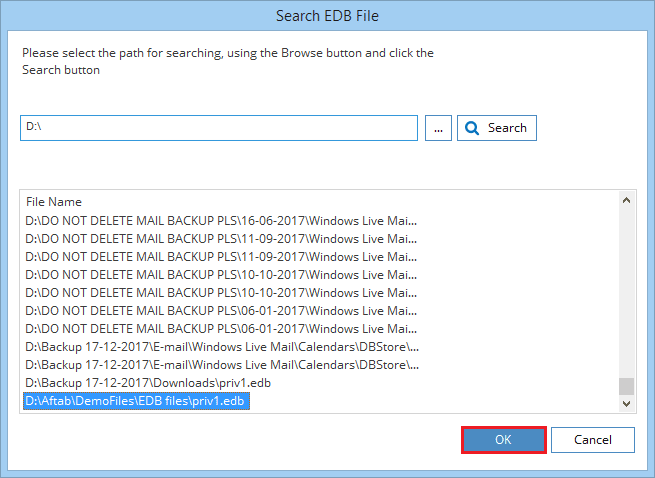655x478 pixels.
Task: Click the file list vertical scrollbar thumb
Action: [627, 386]
